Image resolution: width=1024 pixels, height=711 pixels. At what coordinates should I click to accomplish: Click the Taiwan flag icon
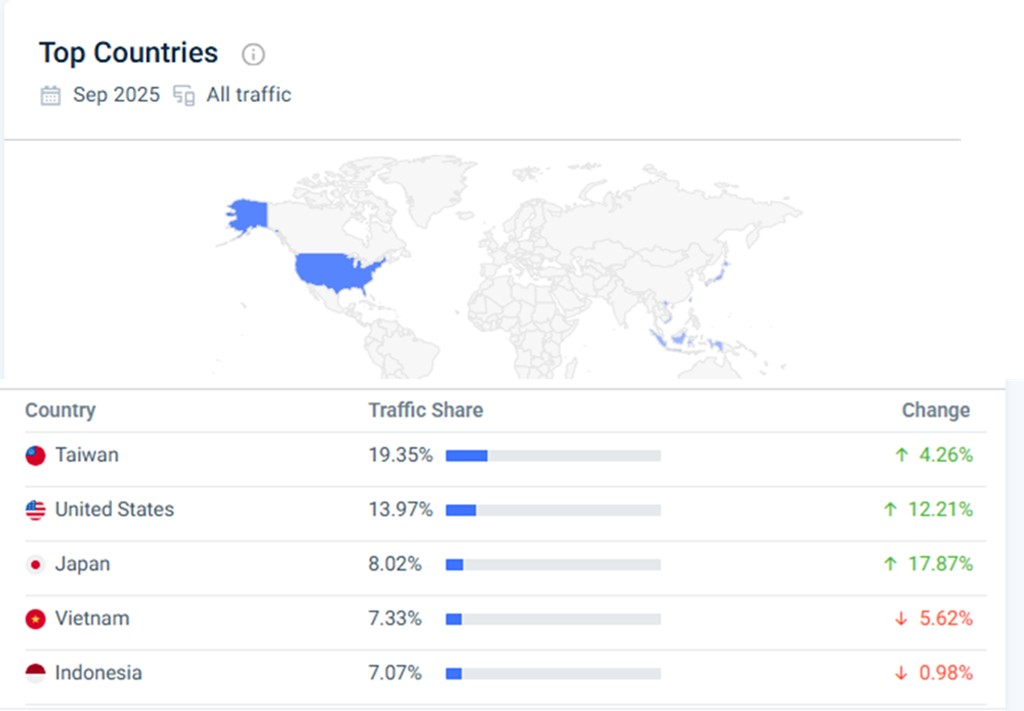tap(36, 456)
